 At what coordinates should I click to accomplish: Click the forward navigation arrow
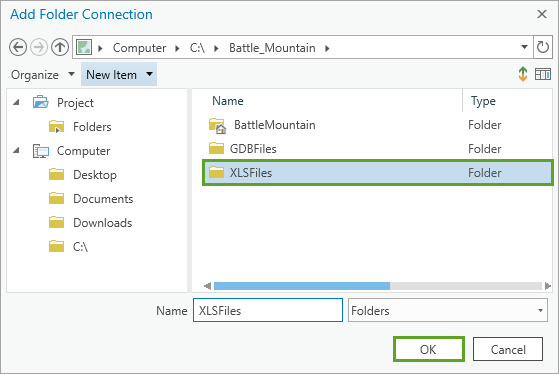pos(39,47)
